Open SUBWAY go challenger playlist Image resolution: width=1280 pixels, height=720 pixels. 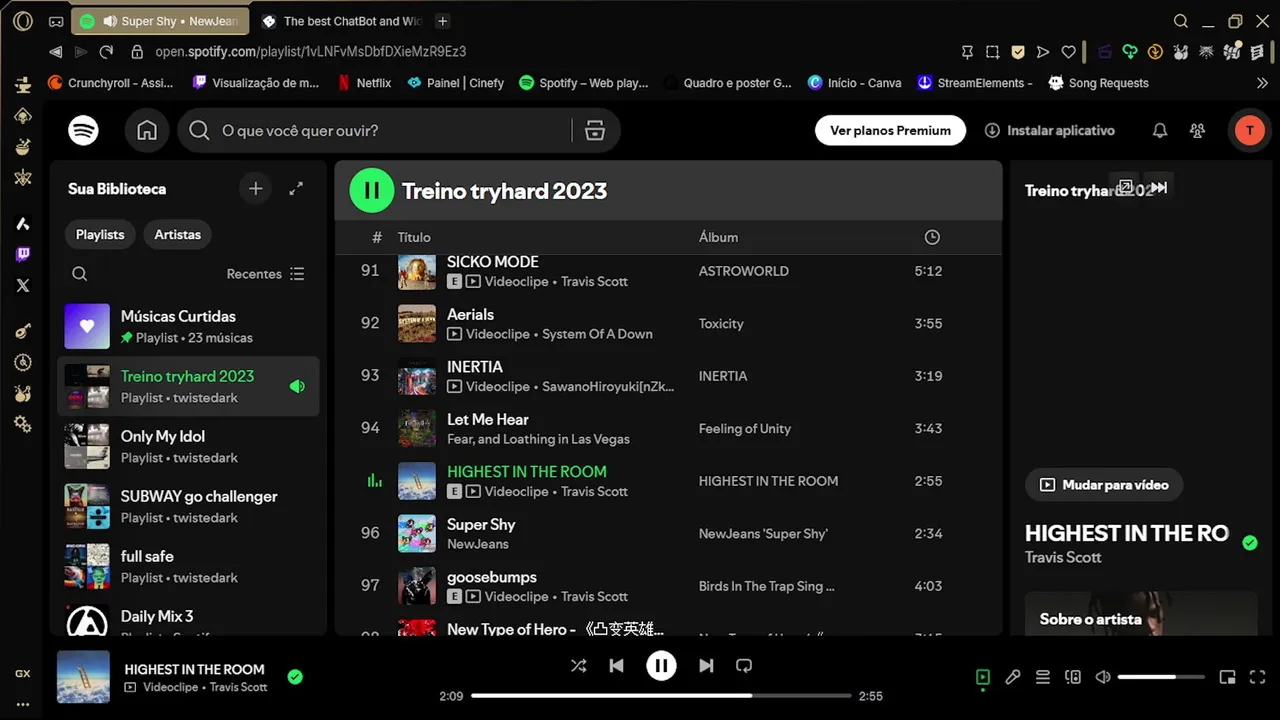(188, 506)
